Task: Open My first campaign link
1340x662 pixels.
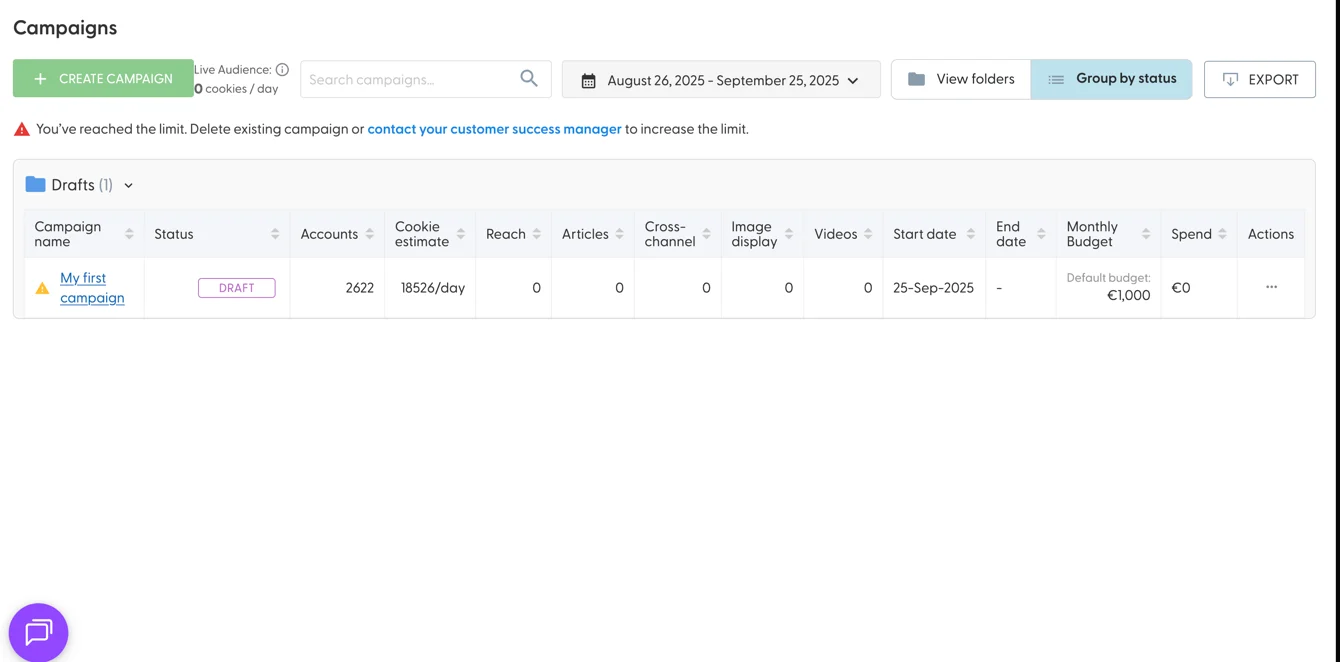Action: click(x=92, y=288)
